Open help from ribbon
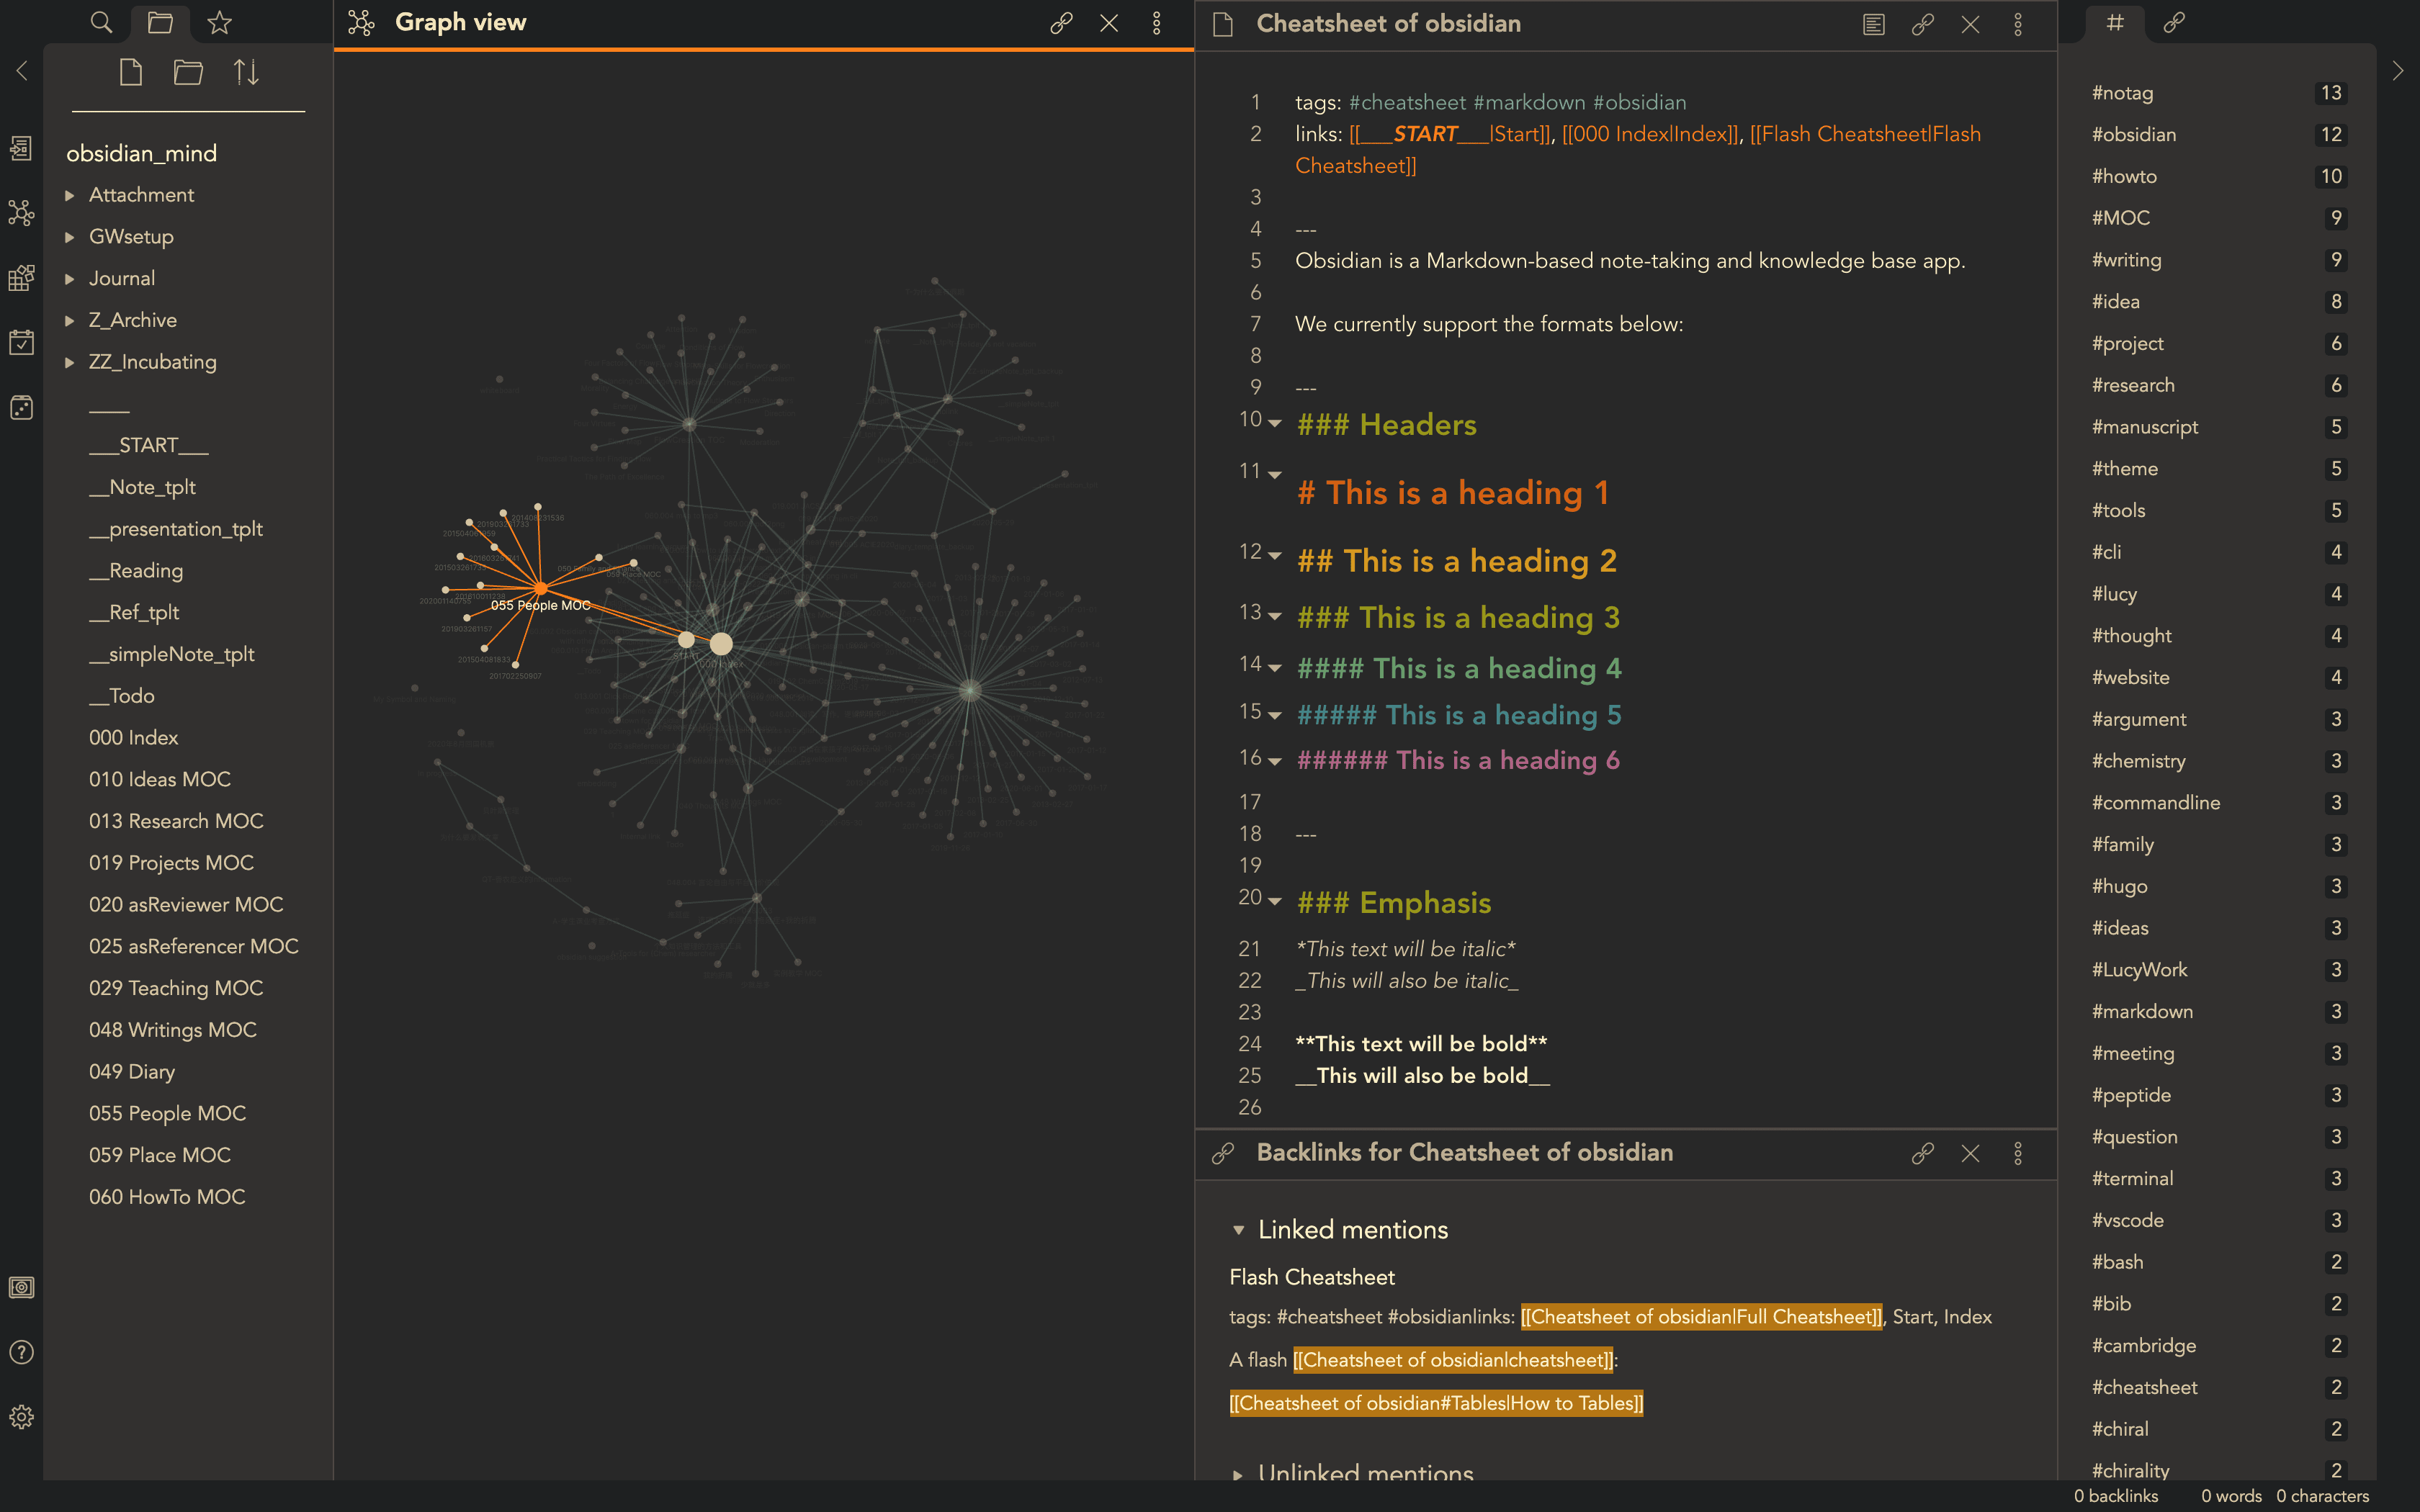 click(21, 1352)
